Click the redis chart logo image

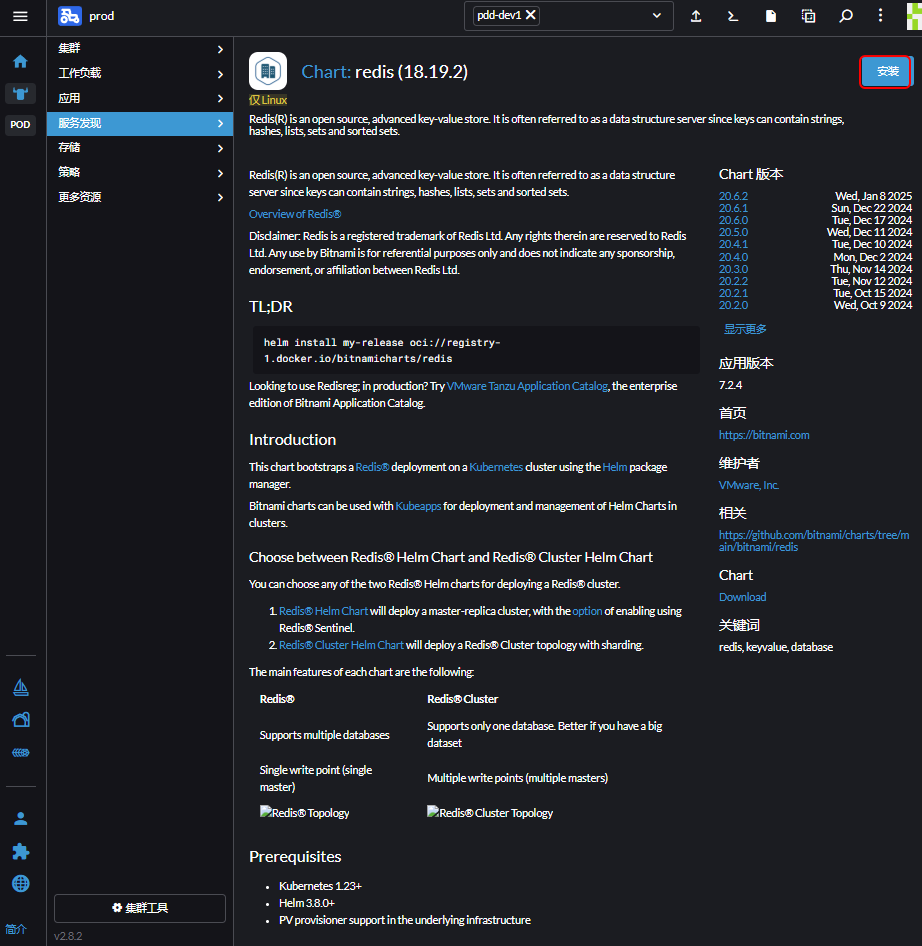point(268,71)
